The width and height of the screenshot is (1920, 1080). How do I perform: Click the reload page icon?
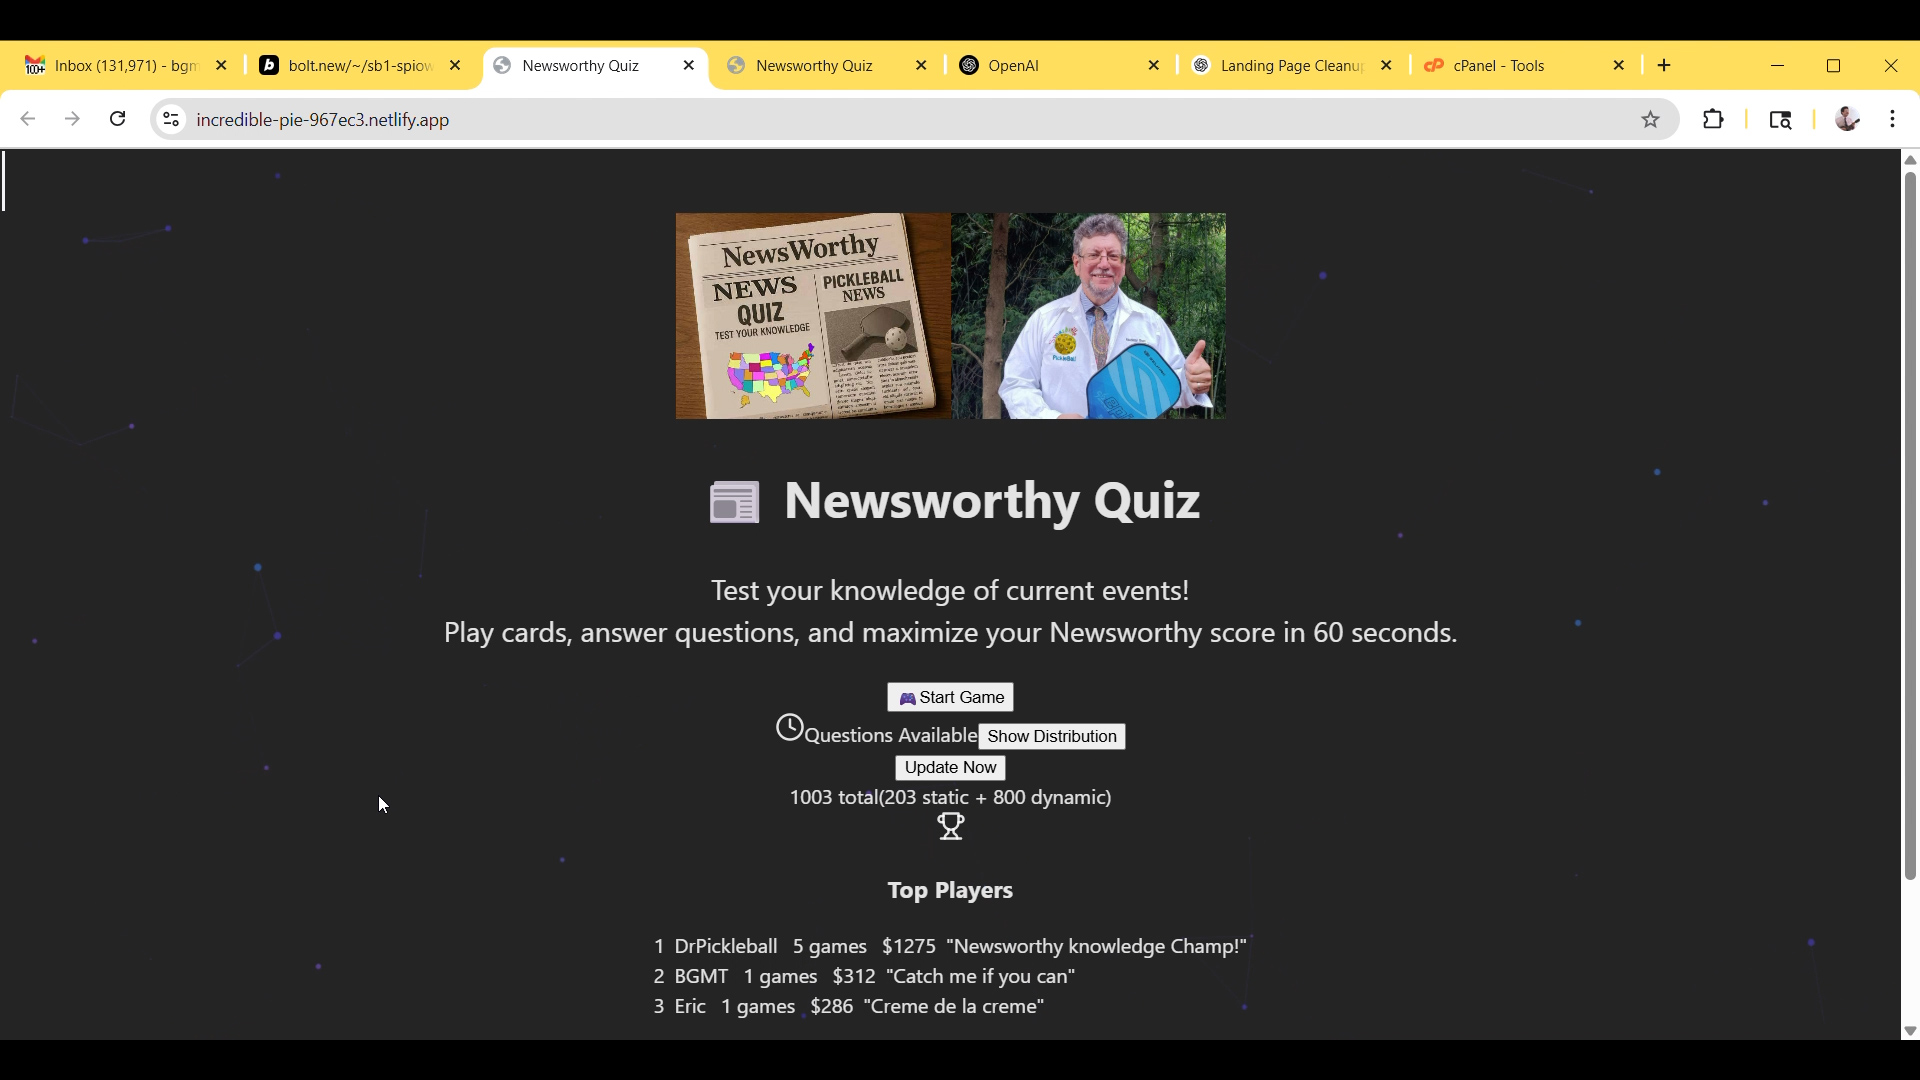click(x=118, y=119)
